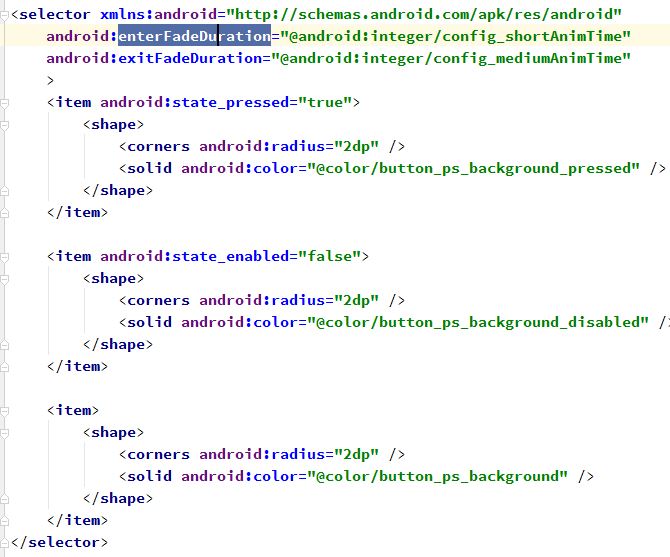670x557 pixels.
Task: Click the closing </selector> tag
Action: click(x=59, y=542)
